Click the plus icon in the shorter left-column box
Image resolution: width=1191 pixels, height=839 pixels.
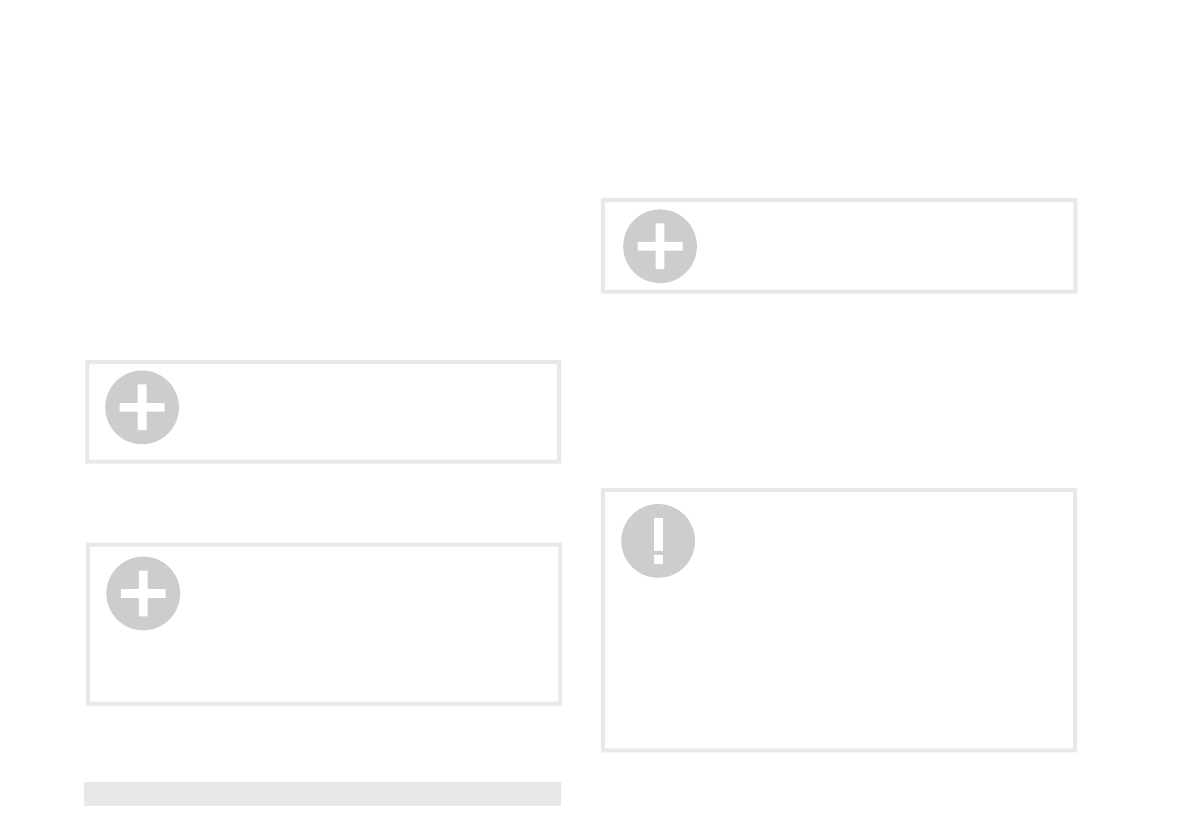click(x=141, y=407)
